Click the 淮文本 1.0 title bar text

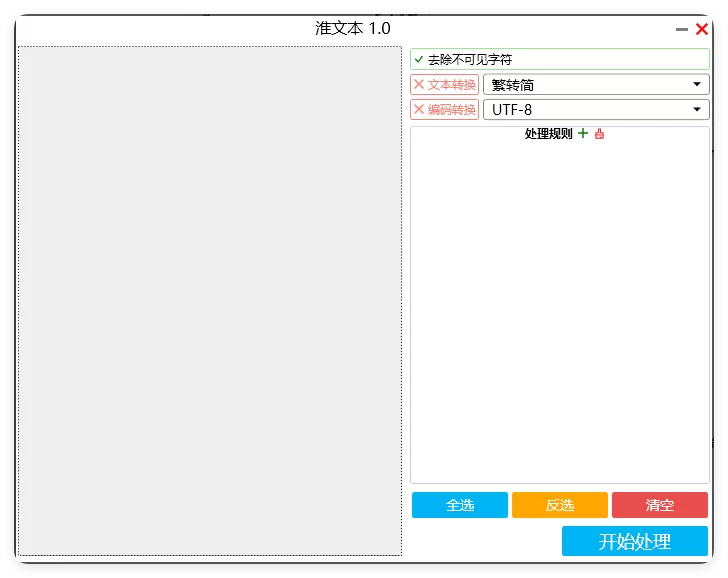(x=353, y=29)
